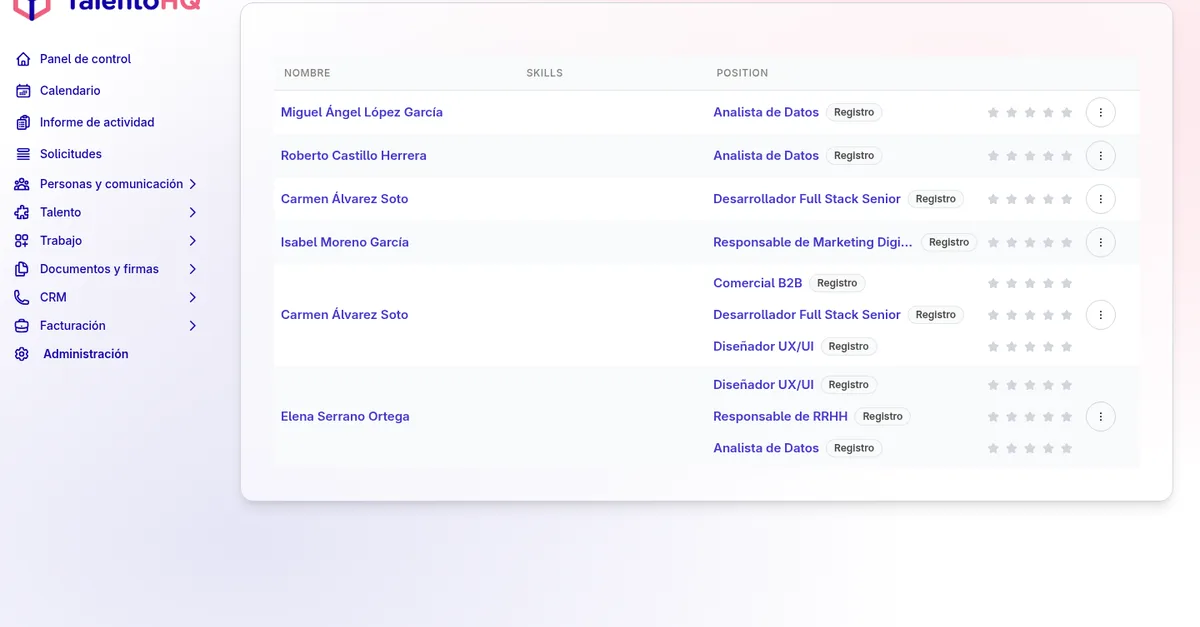Open options menu for Roberto Castillo Herrera

click(x=1100, y=156)
